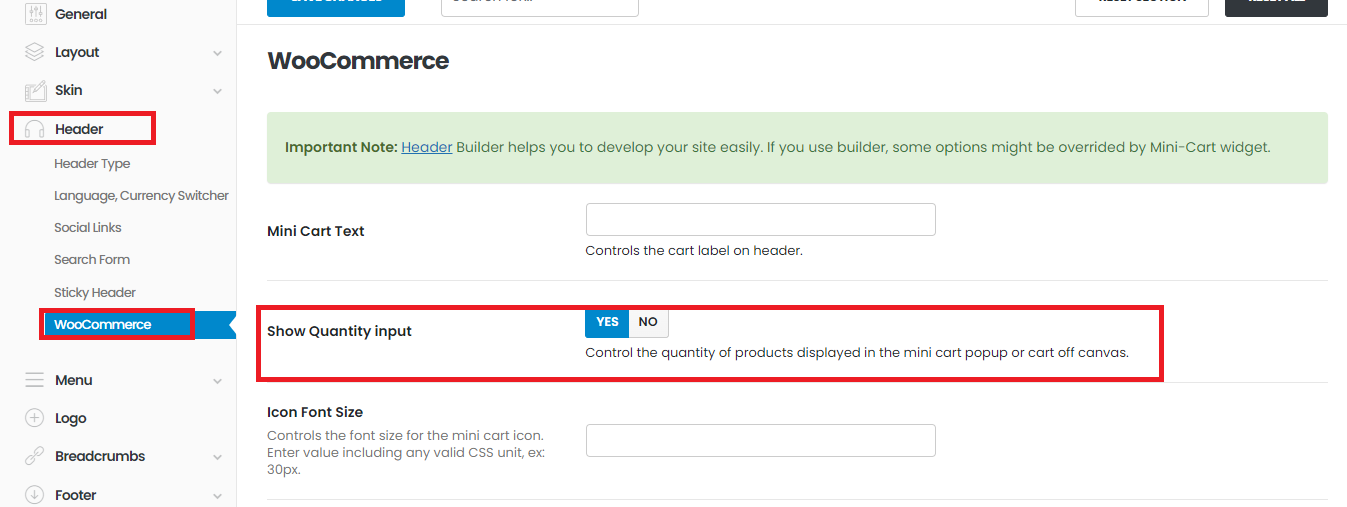Image resolution: width=1347 pixels, height=507 pixels.
Task: Follow the Header link in the Important Note
Action: [427, 147]
